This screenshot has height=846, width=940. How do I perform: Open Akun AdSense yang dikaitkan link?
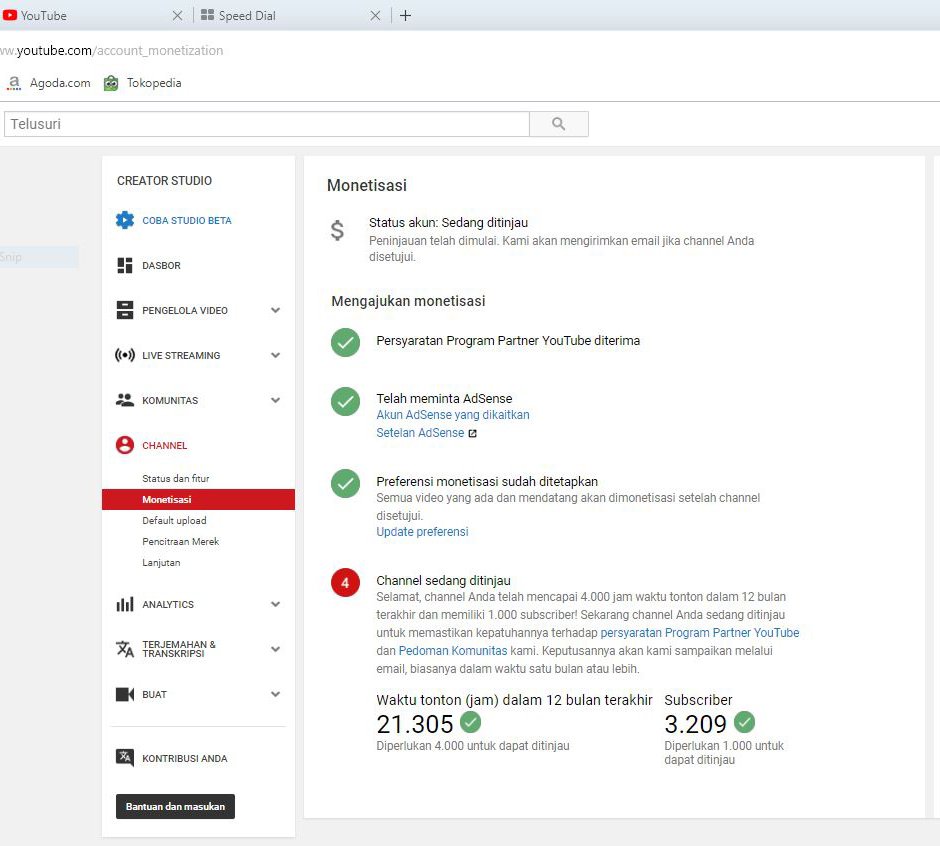click(x=453, y=415)
